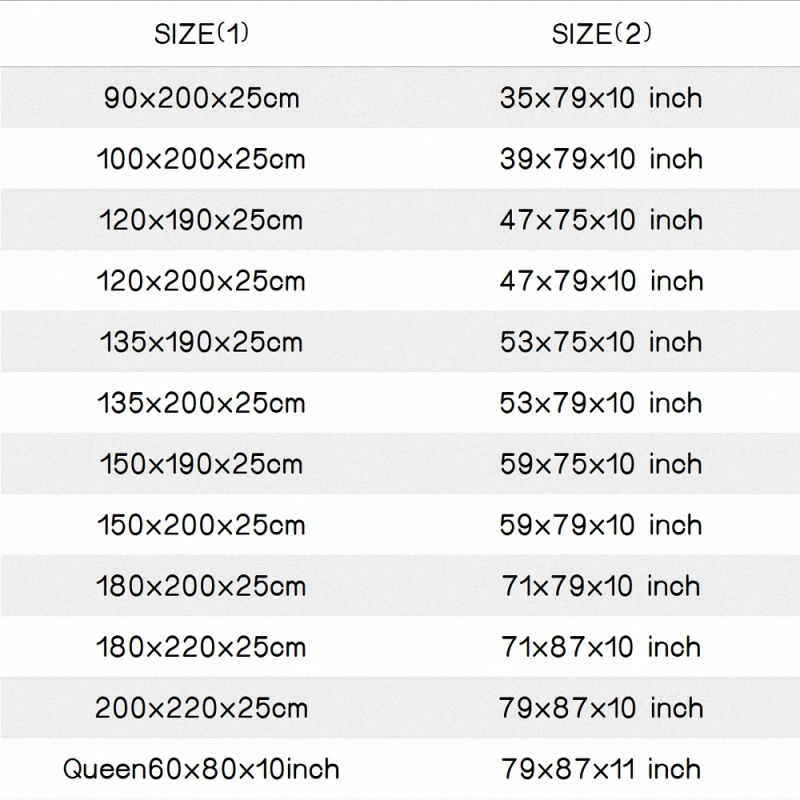Viewport: 800px width, 800px height.
Task: Select the 79x87x11 inch cell
Action: coord(601,769)
